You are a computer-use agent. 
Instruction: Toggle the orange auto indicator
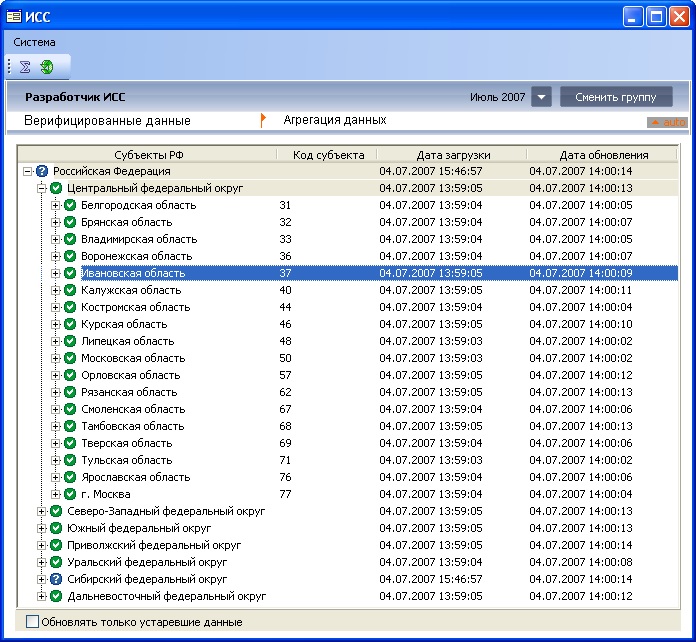[x=668, y=122]
